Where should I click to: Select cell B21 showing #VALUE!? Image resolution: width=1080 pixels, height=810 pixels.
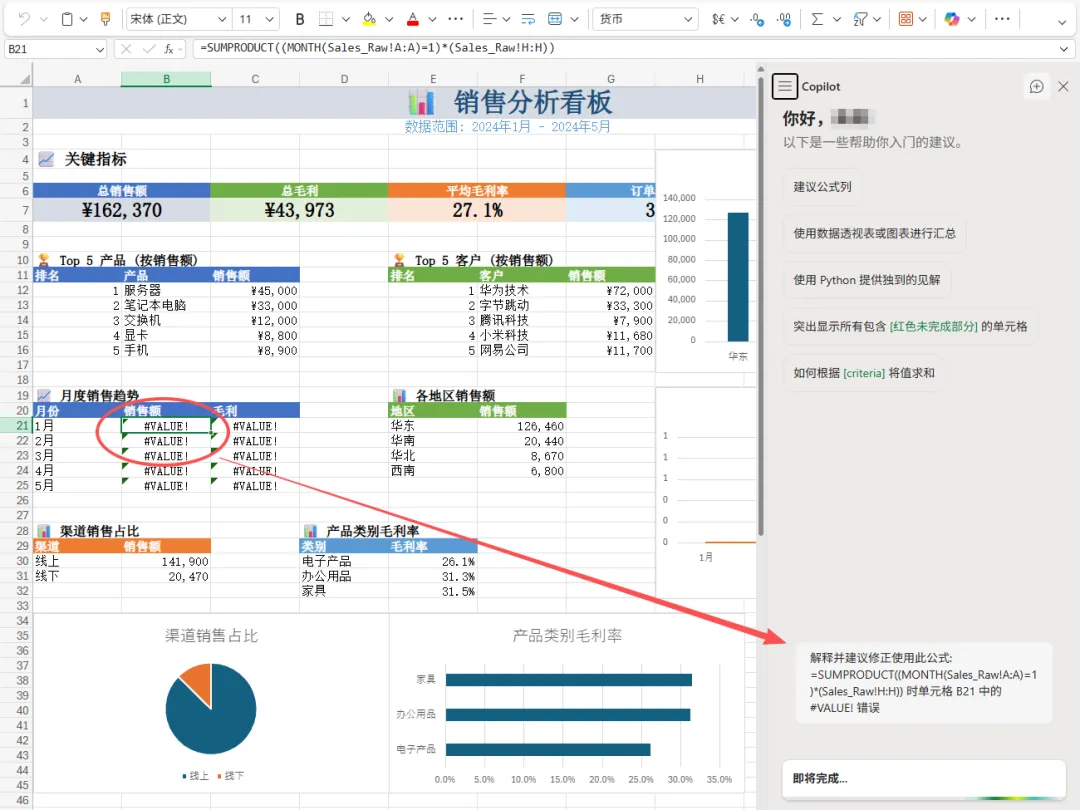[x=166, y=426]
